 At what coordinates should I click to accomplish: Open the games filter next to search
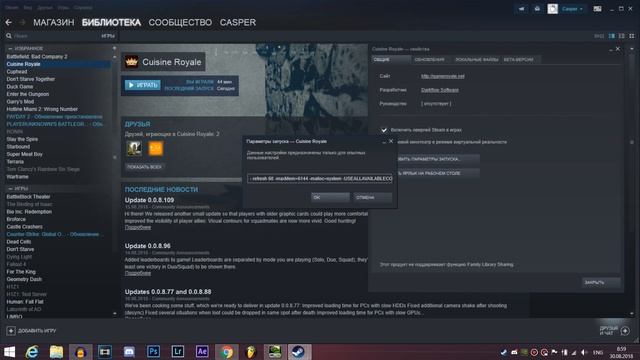click(x=108, y=36)
